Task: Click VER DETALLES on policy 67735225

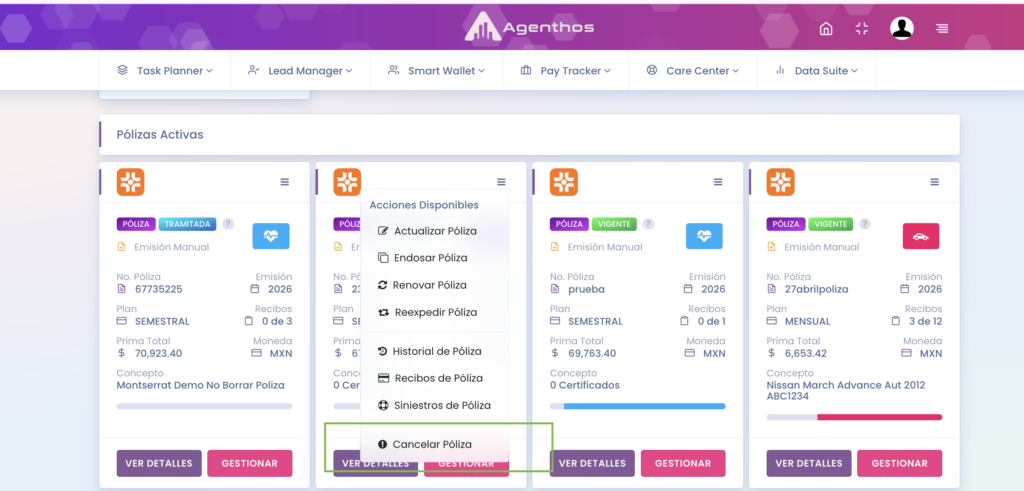Action: click(159, 464)
